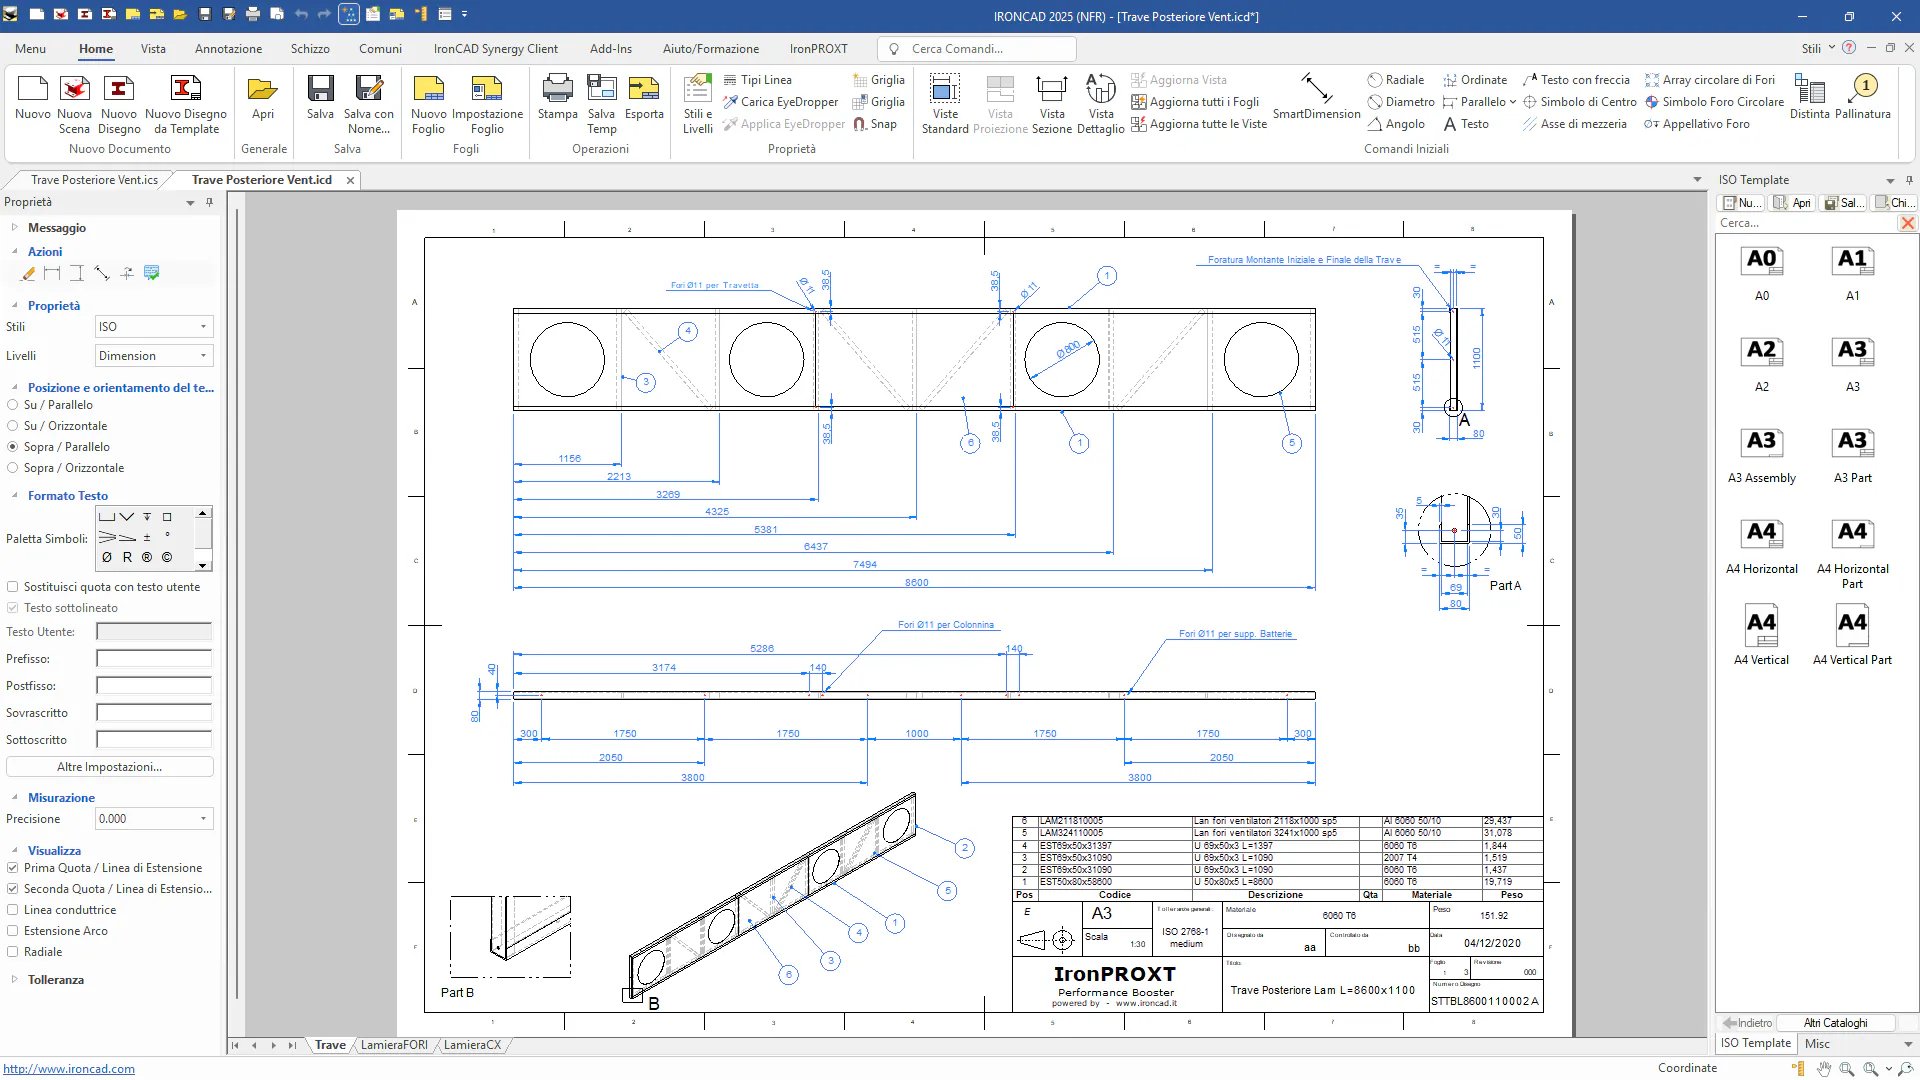Create a Nuova Scena
1920x1080 pixels.
coord(74,104)
